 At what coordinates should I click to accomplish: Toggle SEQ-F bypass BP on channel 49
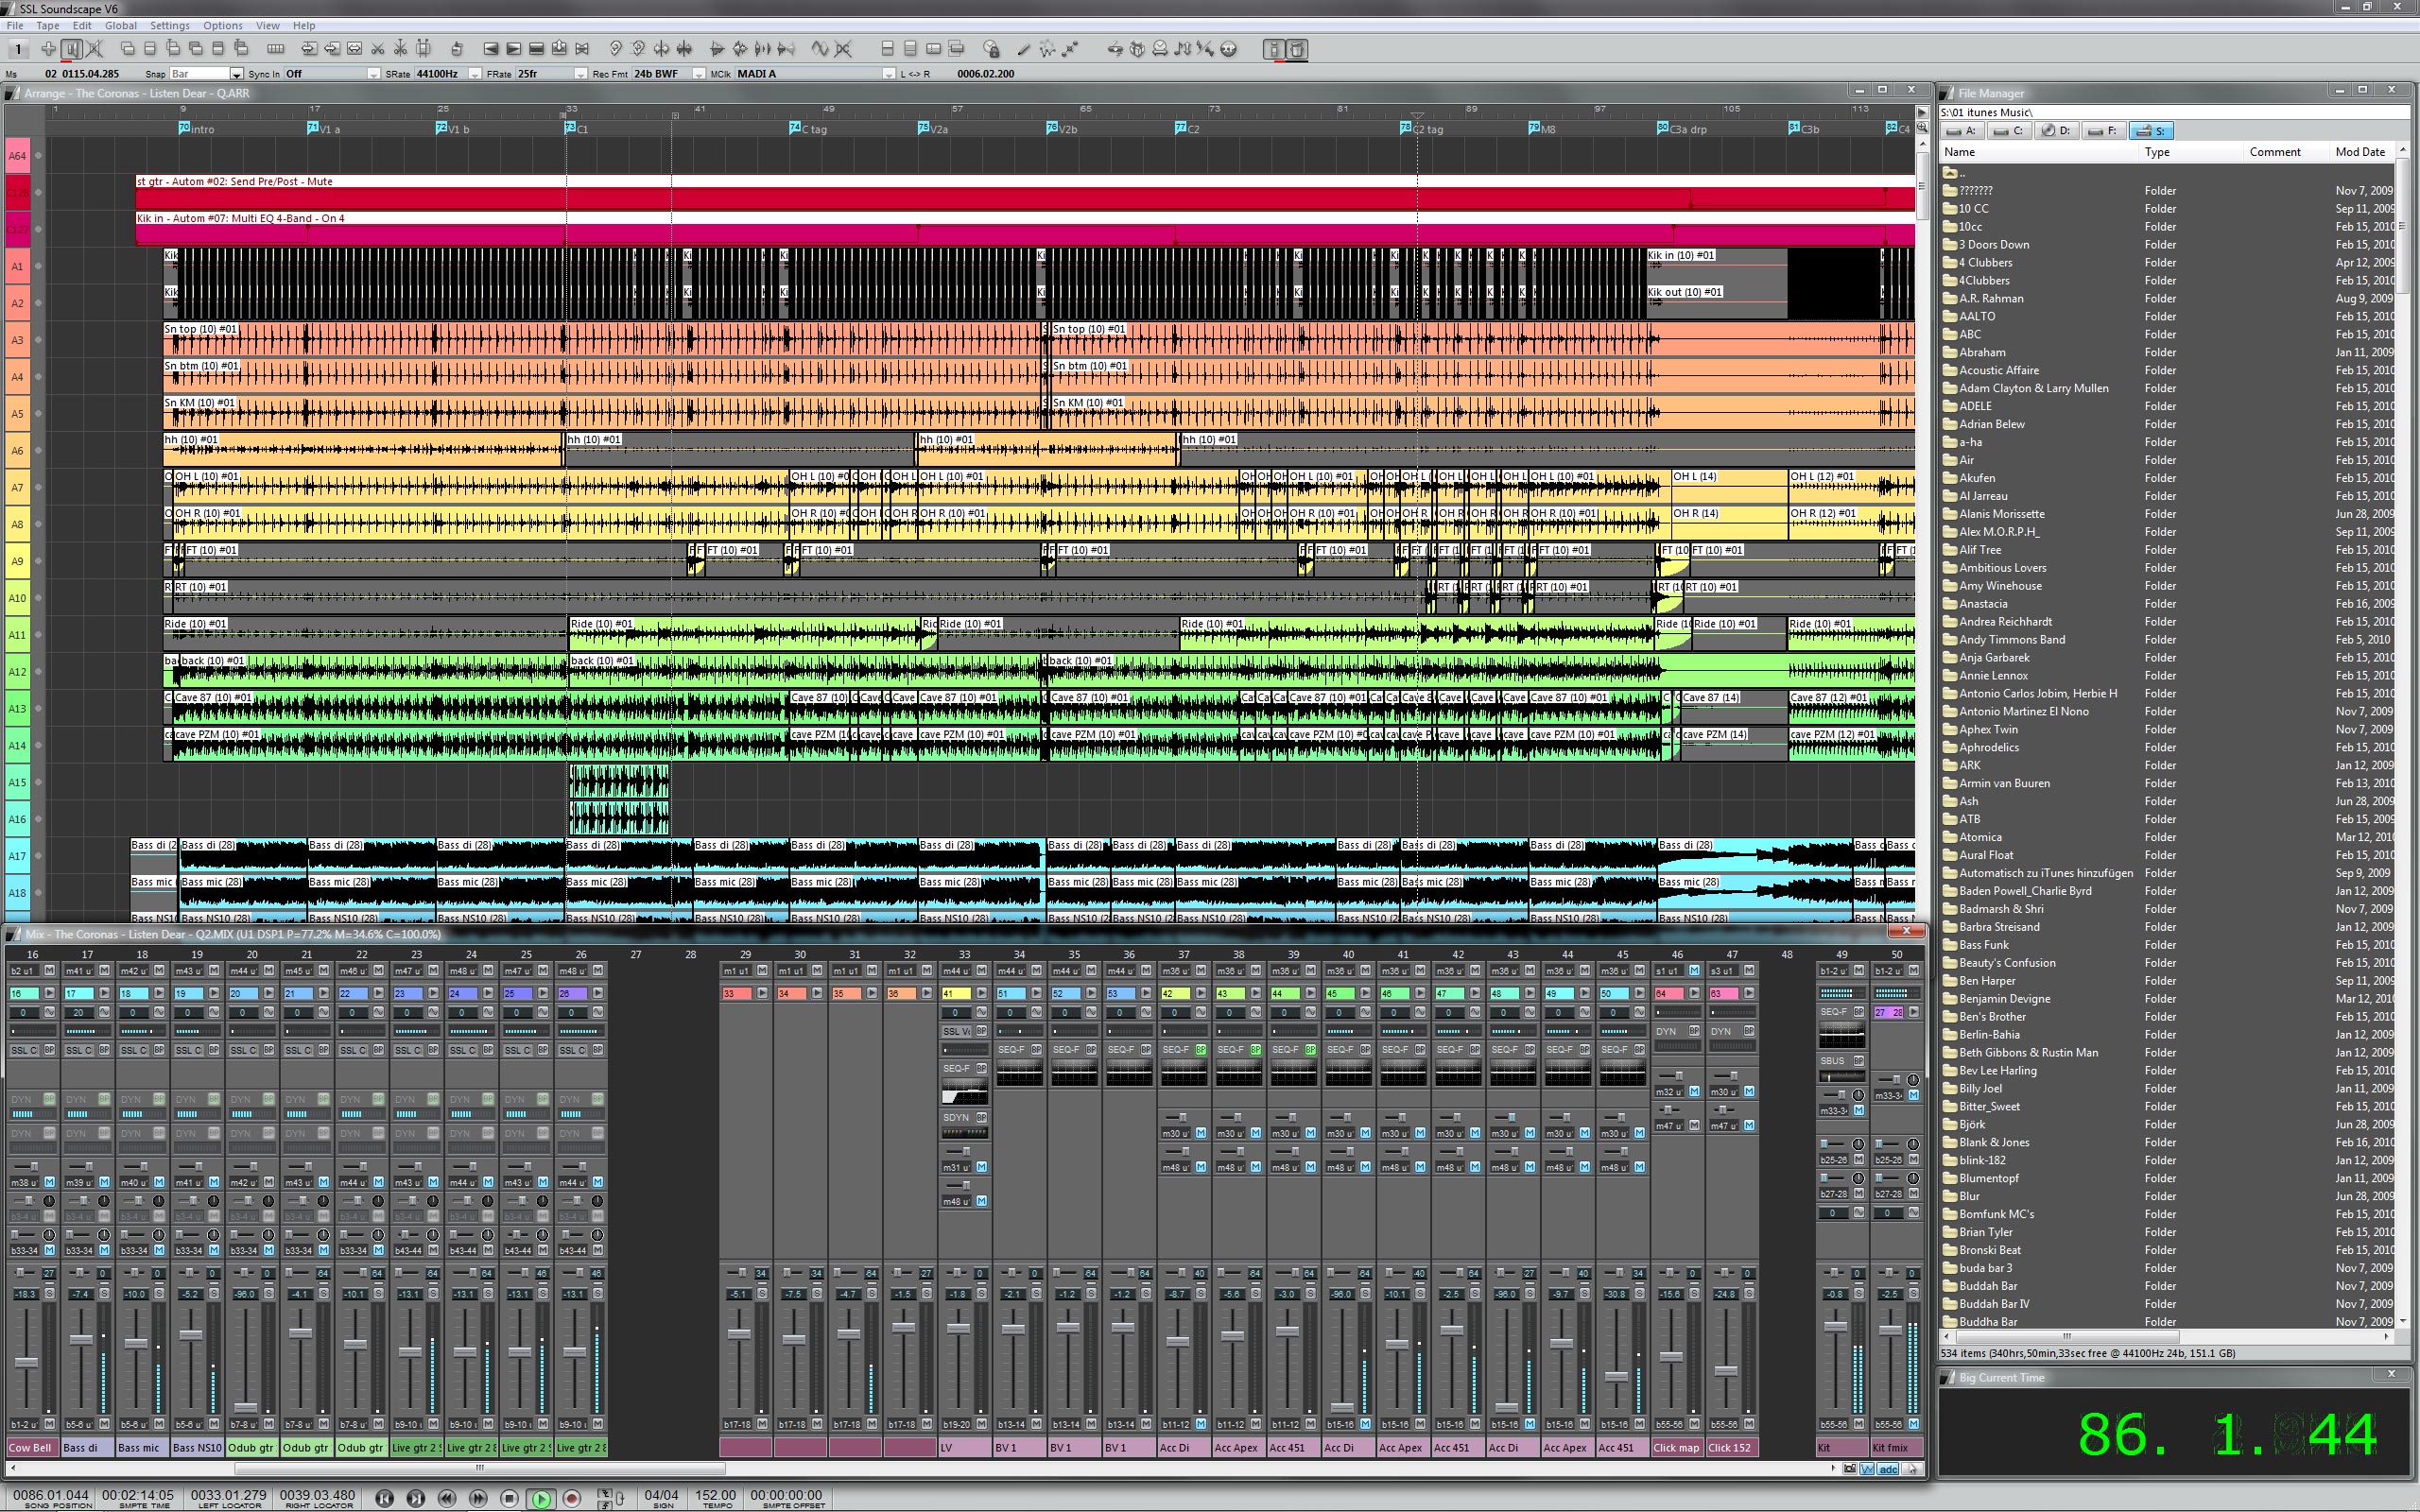pos(1859,1012)
